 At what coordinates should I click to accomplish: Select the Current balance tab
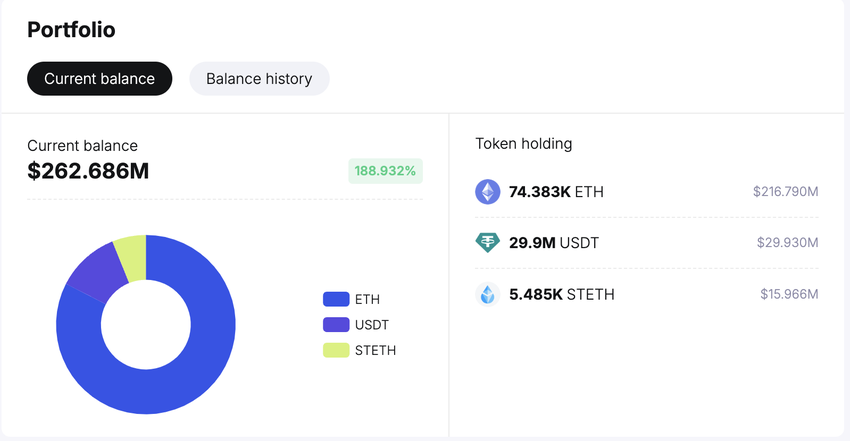(x=99, y=79)
